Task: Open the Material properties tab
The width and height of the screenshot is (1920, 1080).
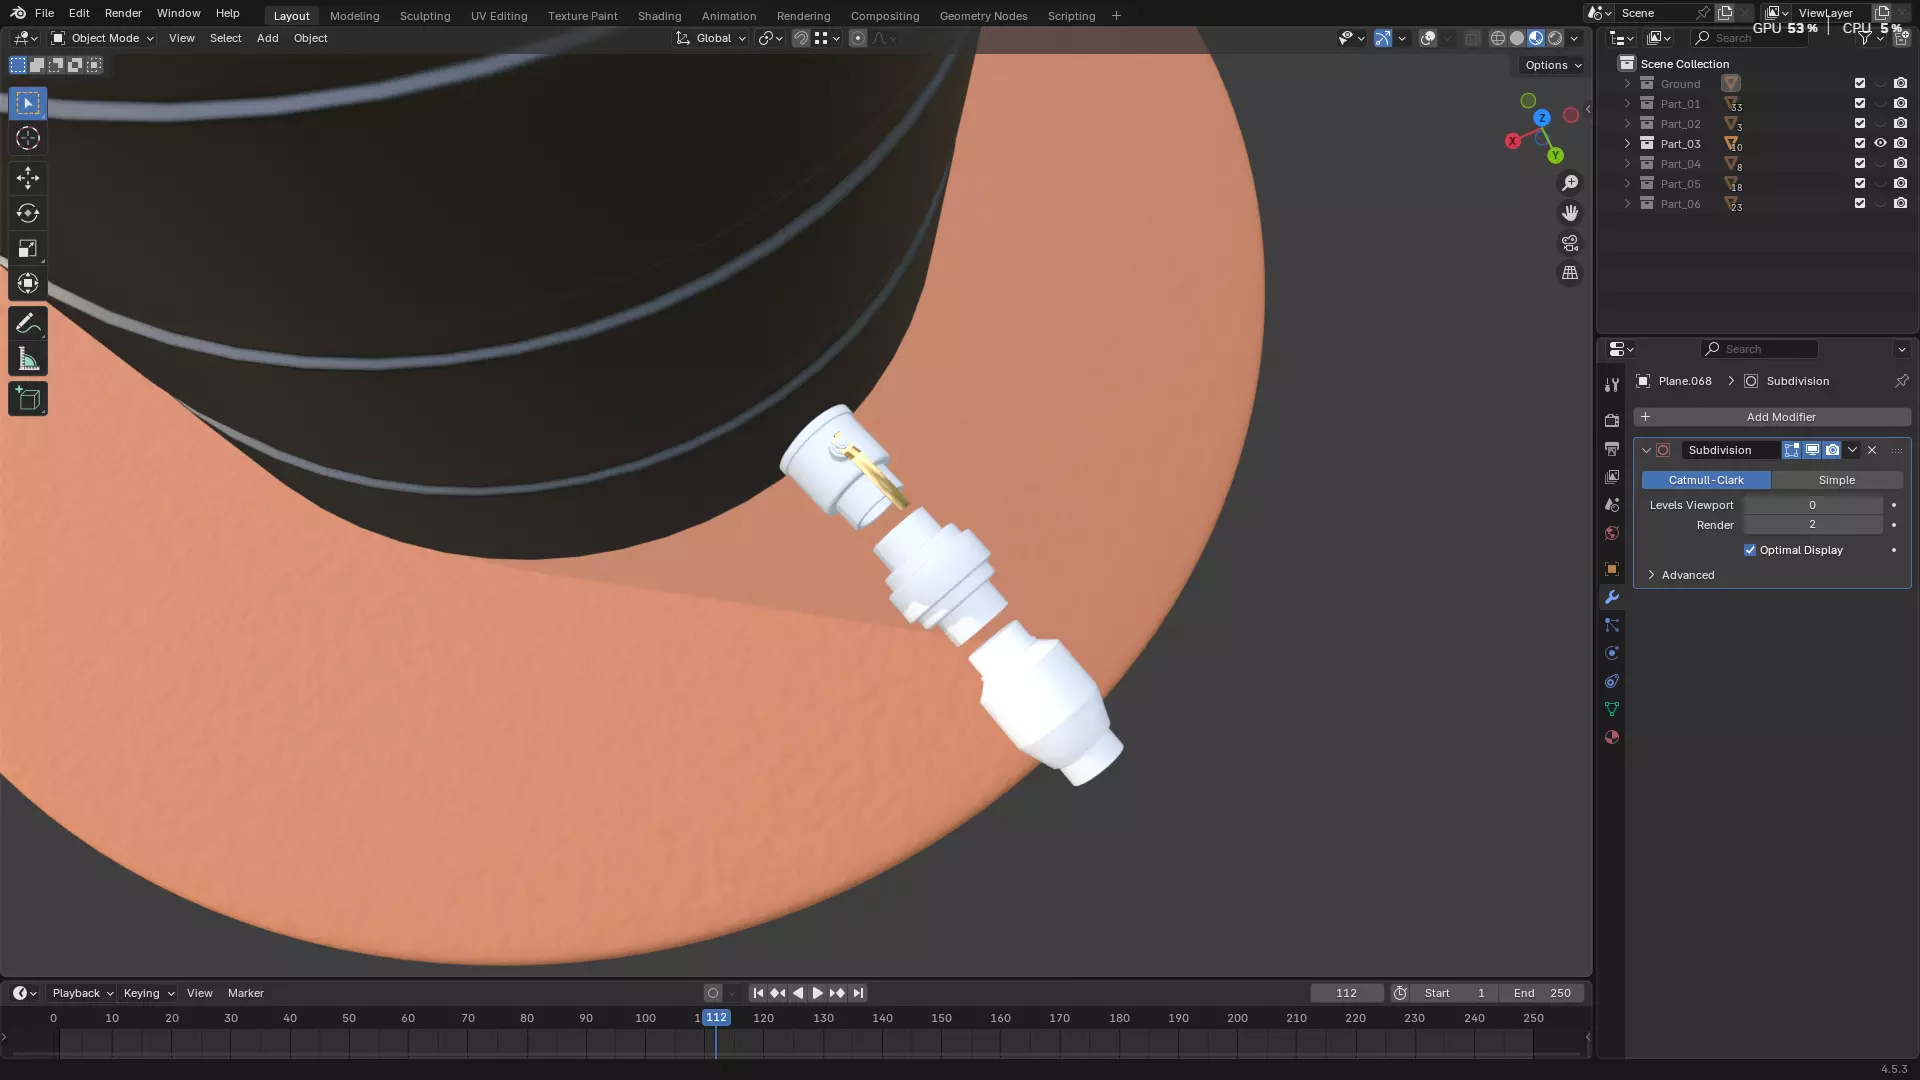Action: pos(1611,737)
